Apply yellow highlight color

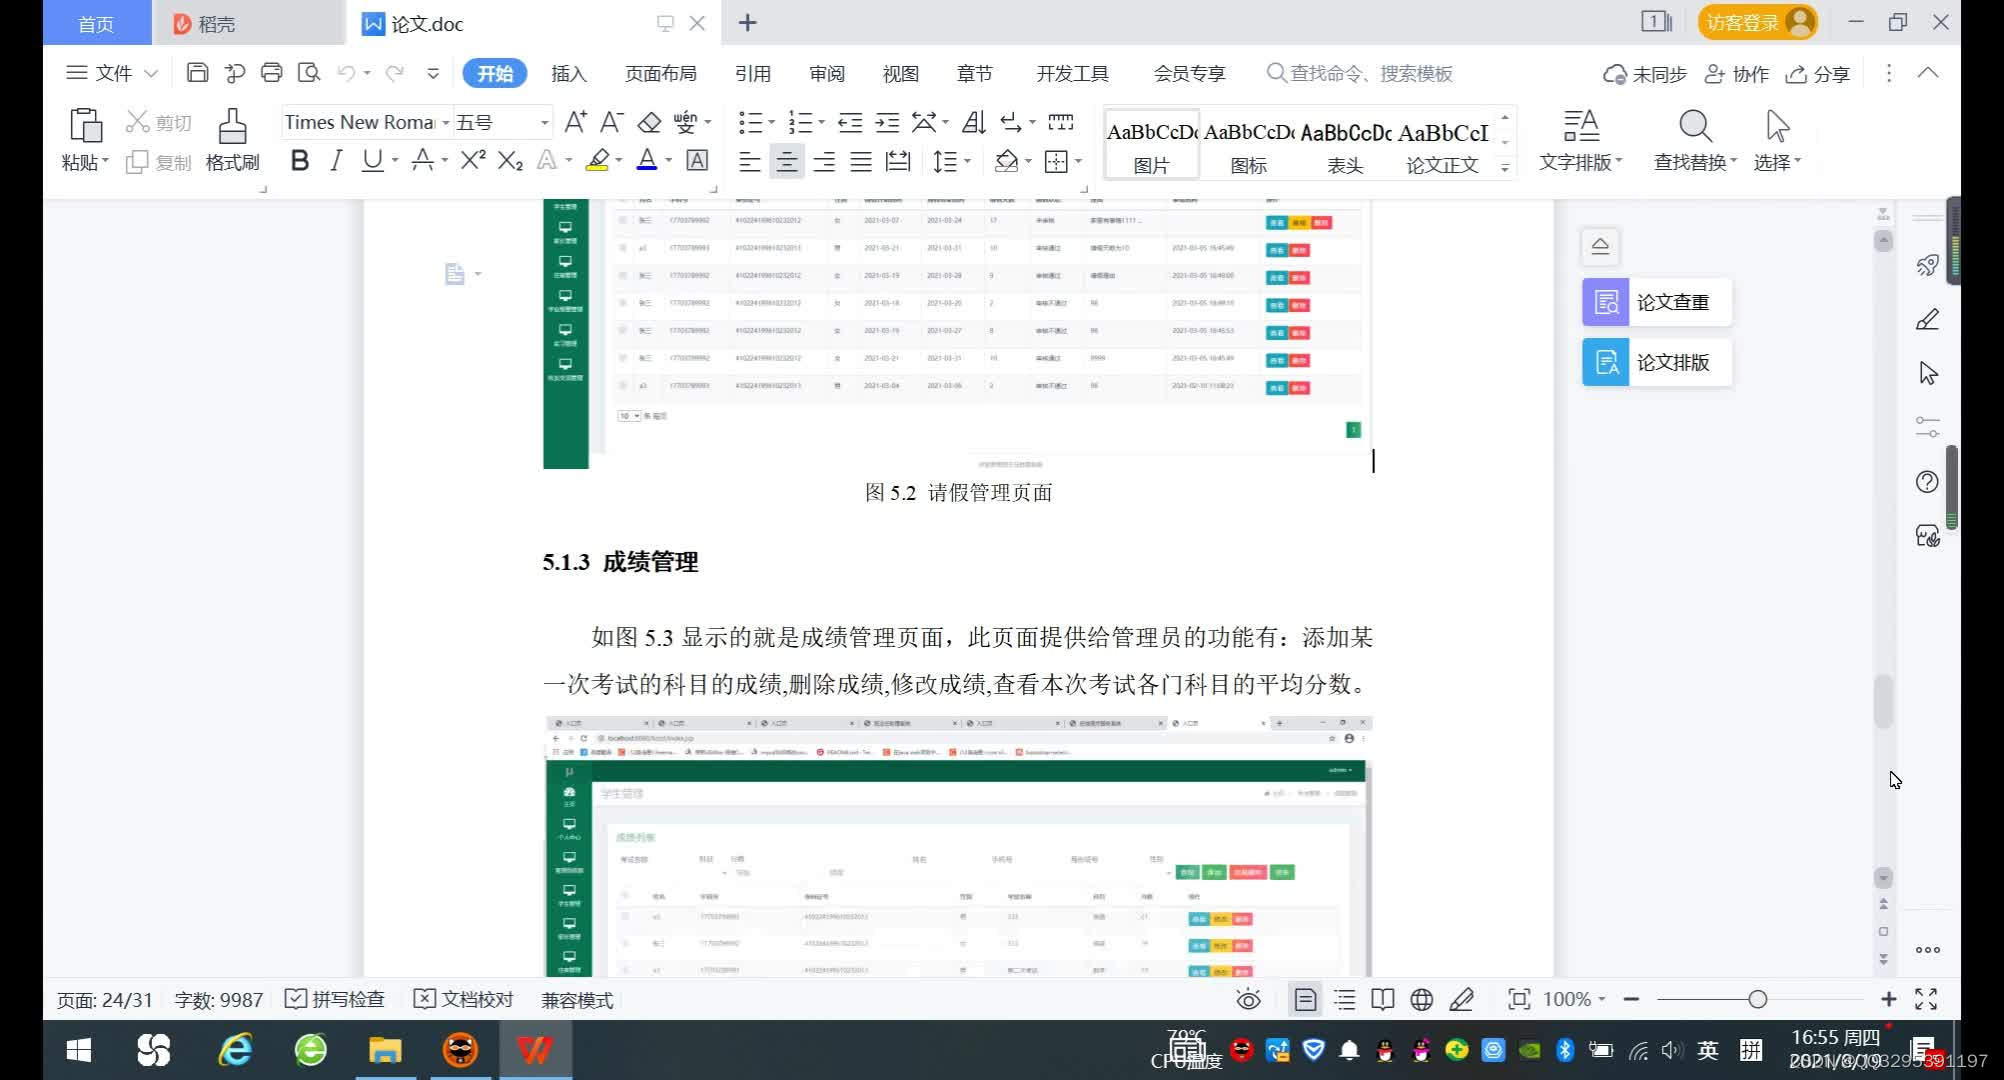click(x=598, y=160)
